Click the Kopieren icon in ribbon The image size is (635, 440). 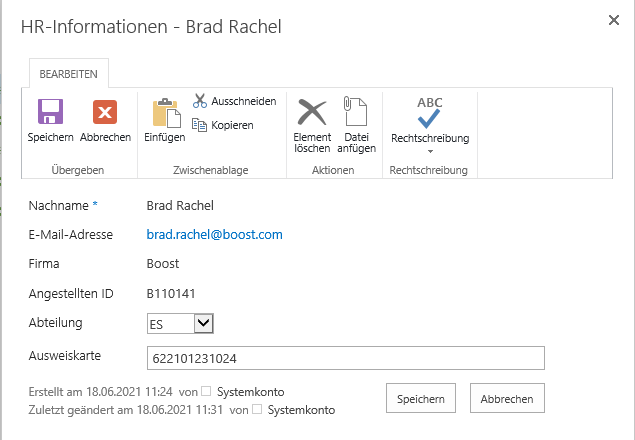[x=199, y=125]
